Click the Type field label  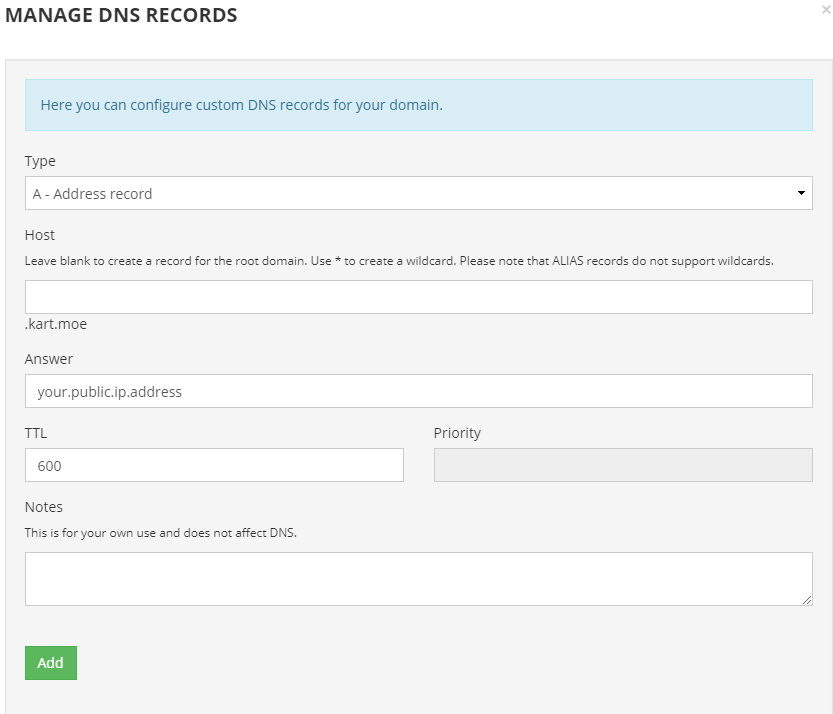[40, 161]
